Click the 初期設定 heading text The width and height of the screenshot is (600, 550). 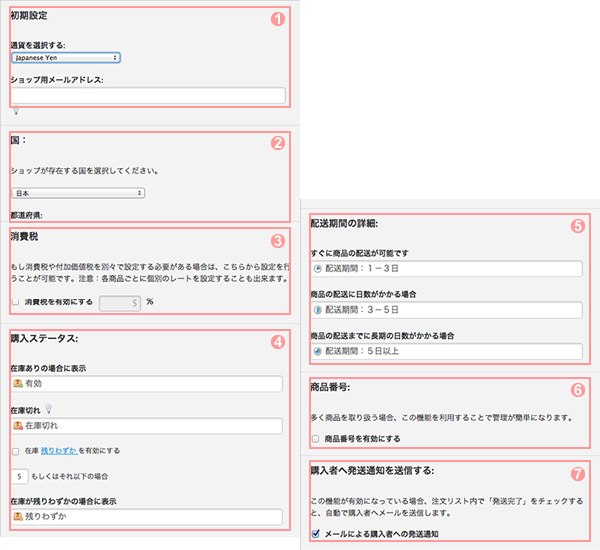29,15
